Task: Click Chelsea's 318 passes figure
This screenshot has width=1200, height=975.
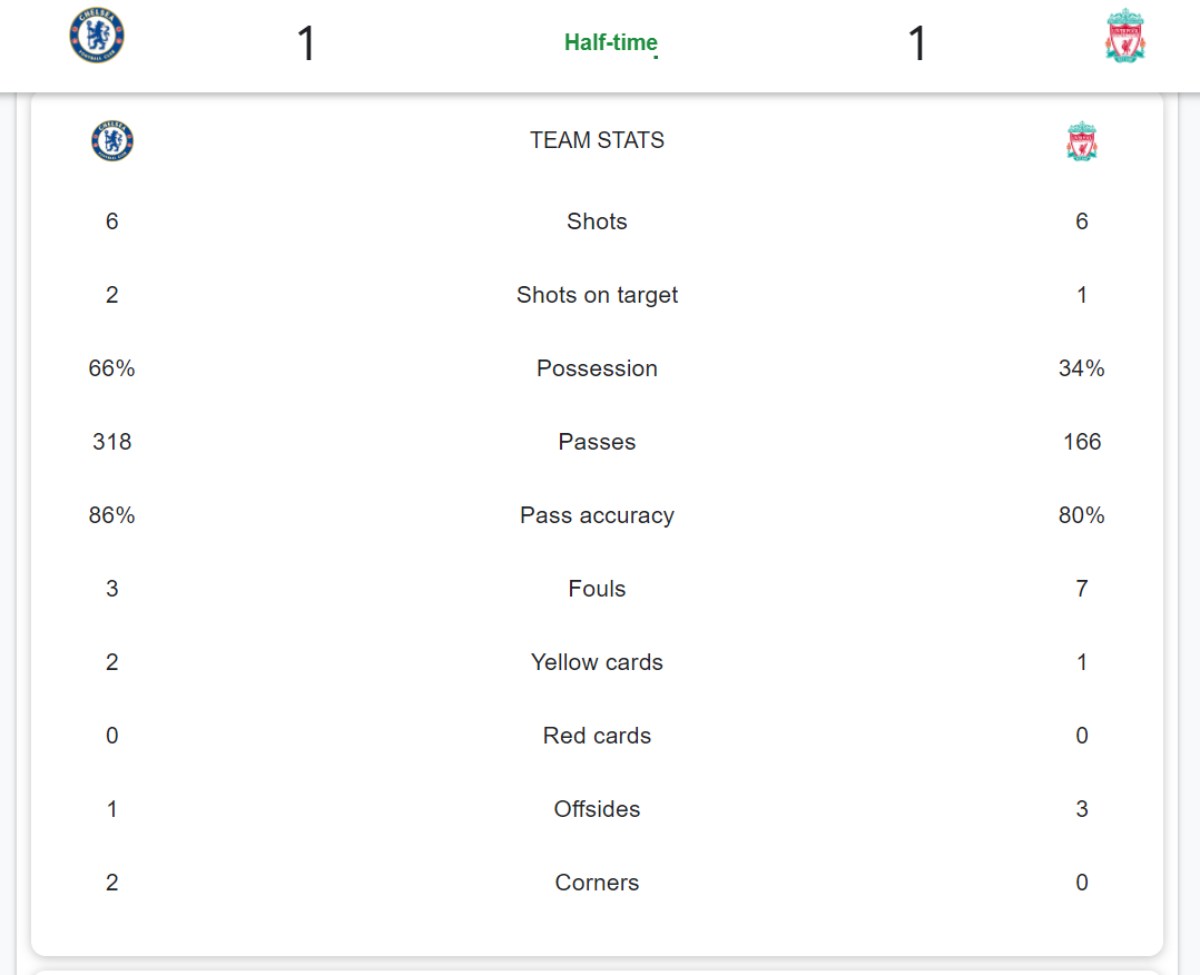Action: click(x=112, y=442)
